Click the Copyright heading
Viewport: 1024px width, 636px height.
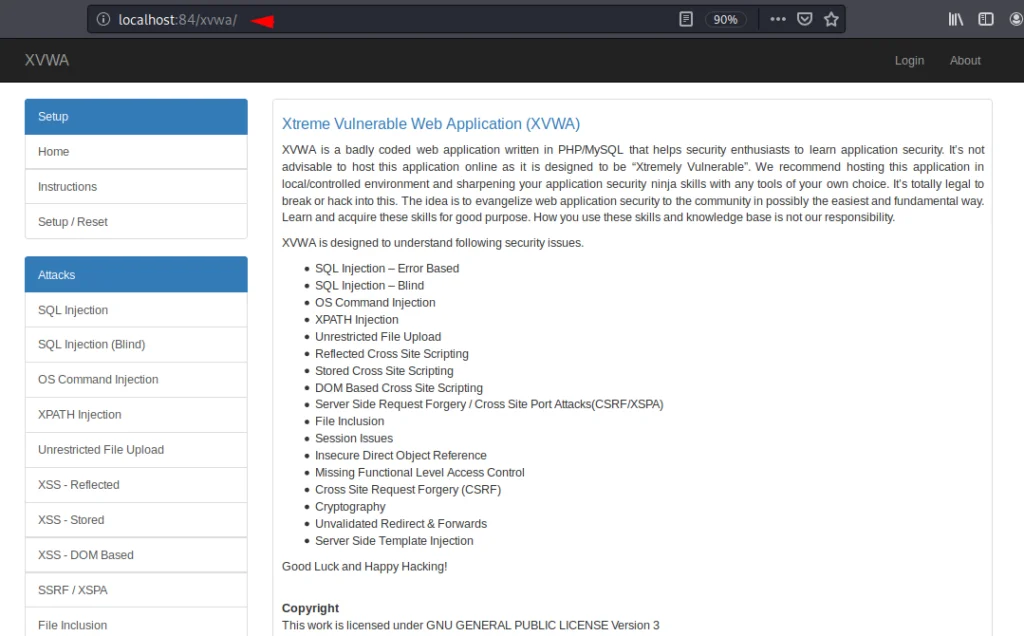310,608
